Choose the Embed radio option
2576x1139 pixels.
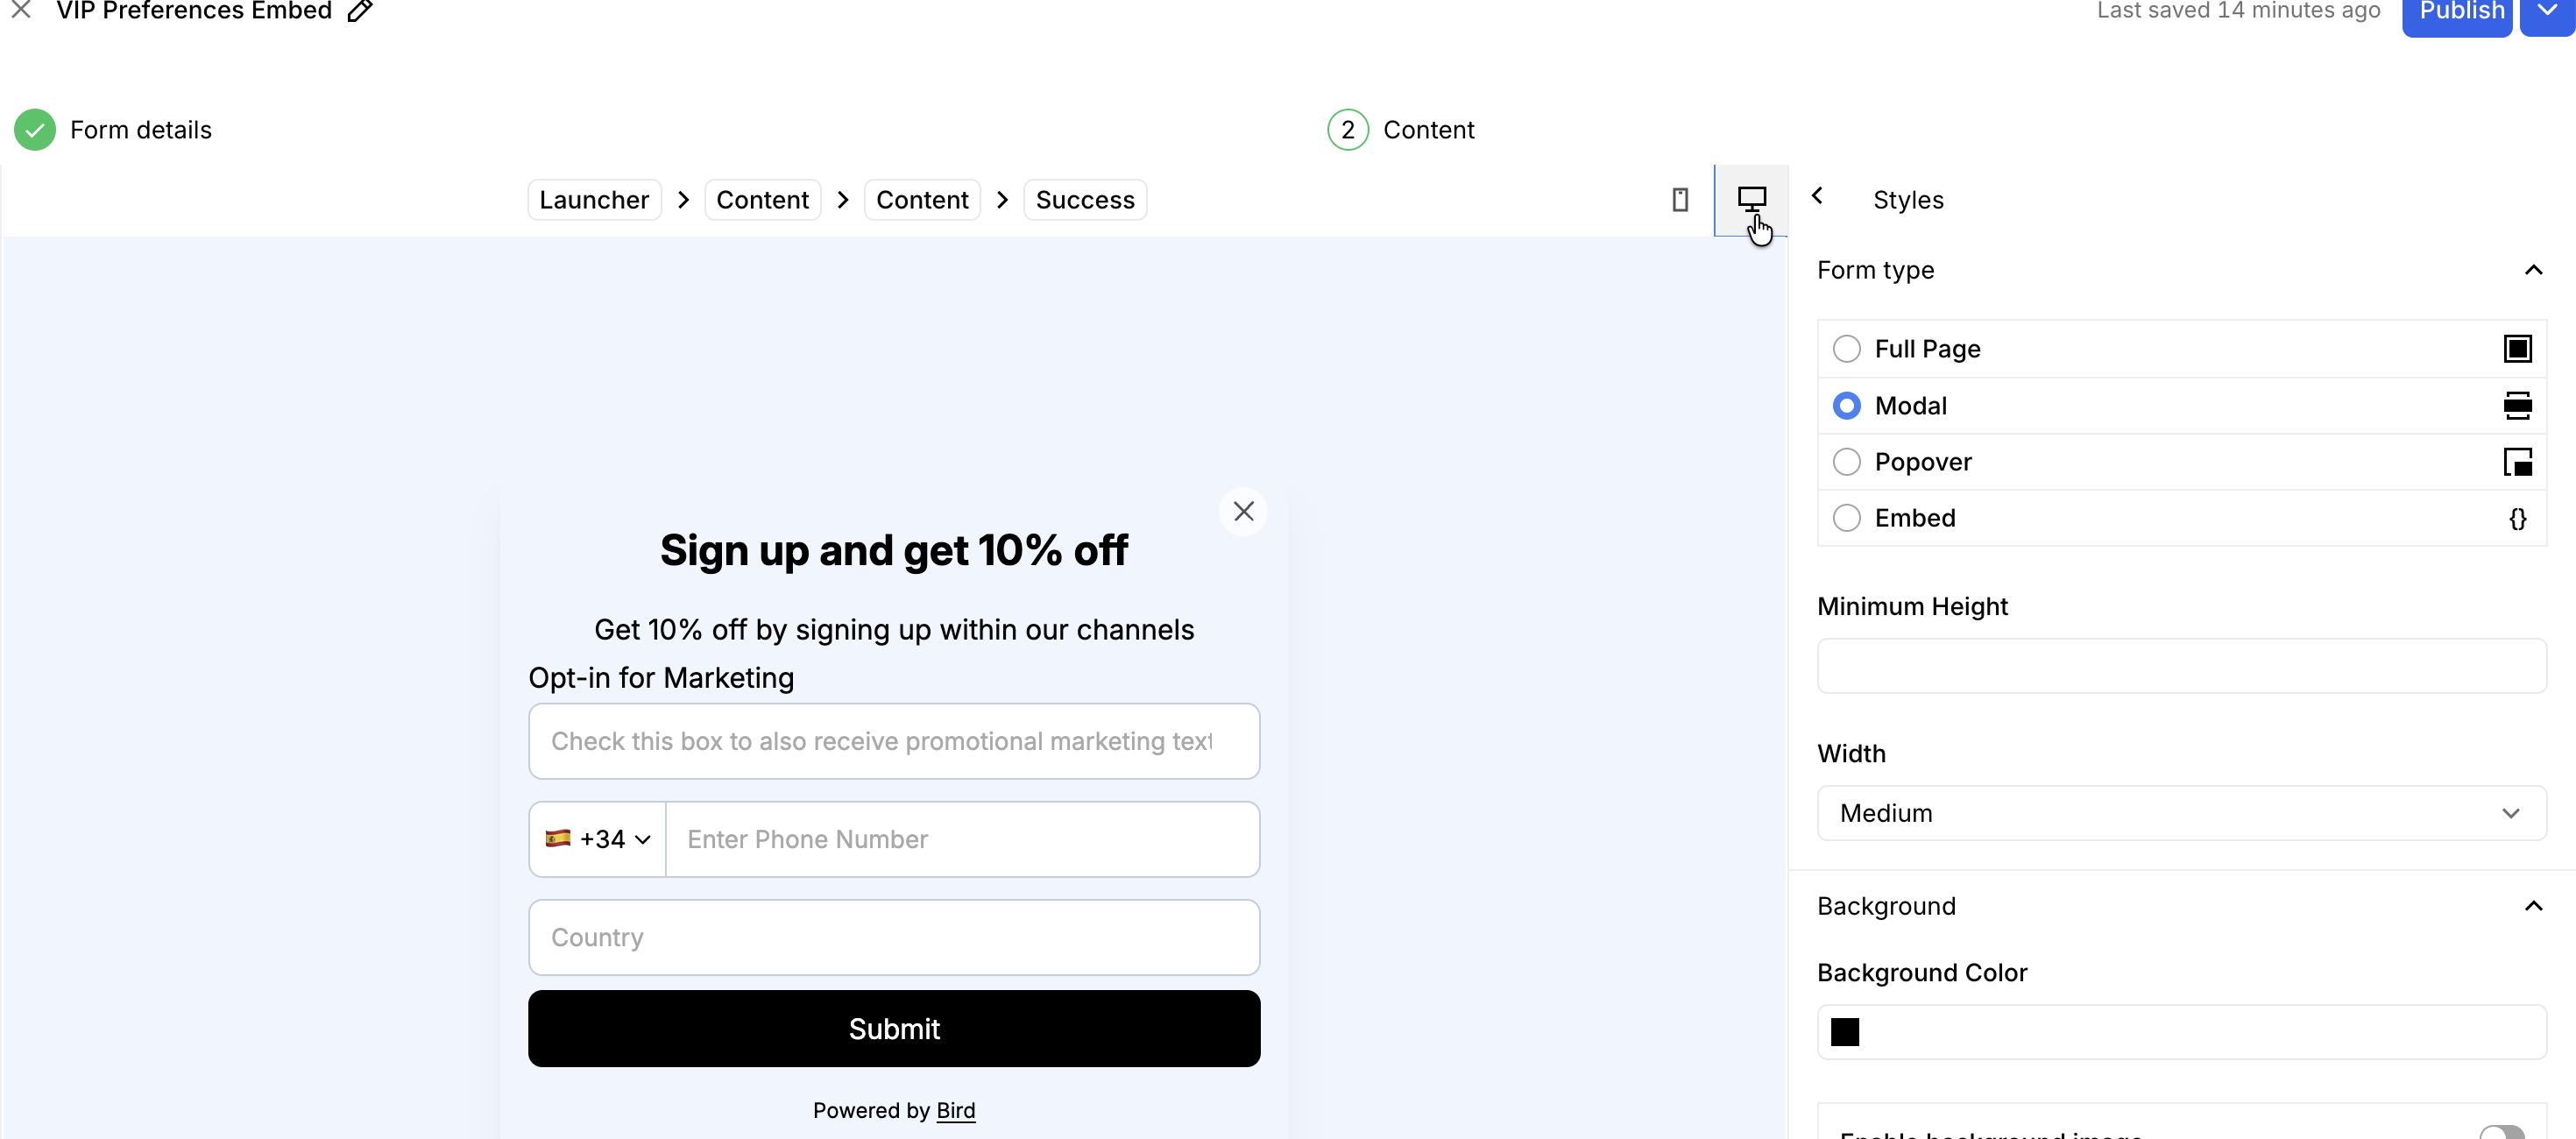(x=1846, y=518)
